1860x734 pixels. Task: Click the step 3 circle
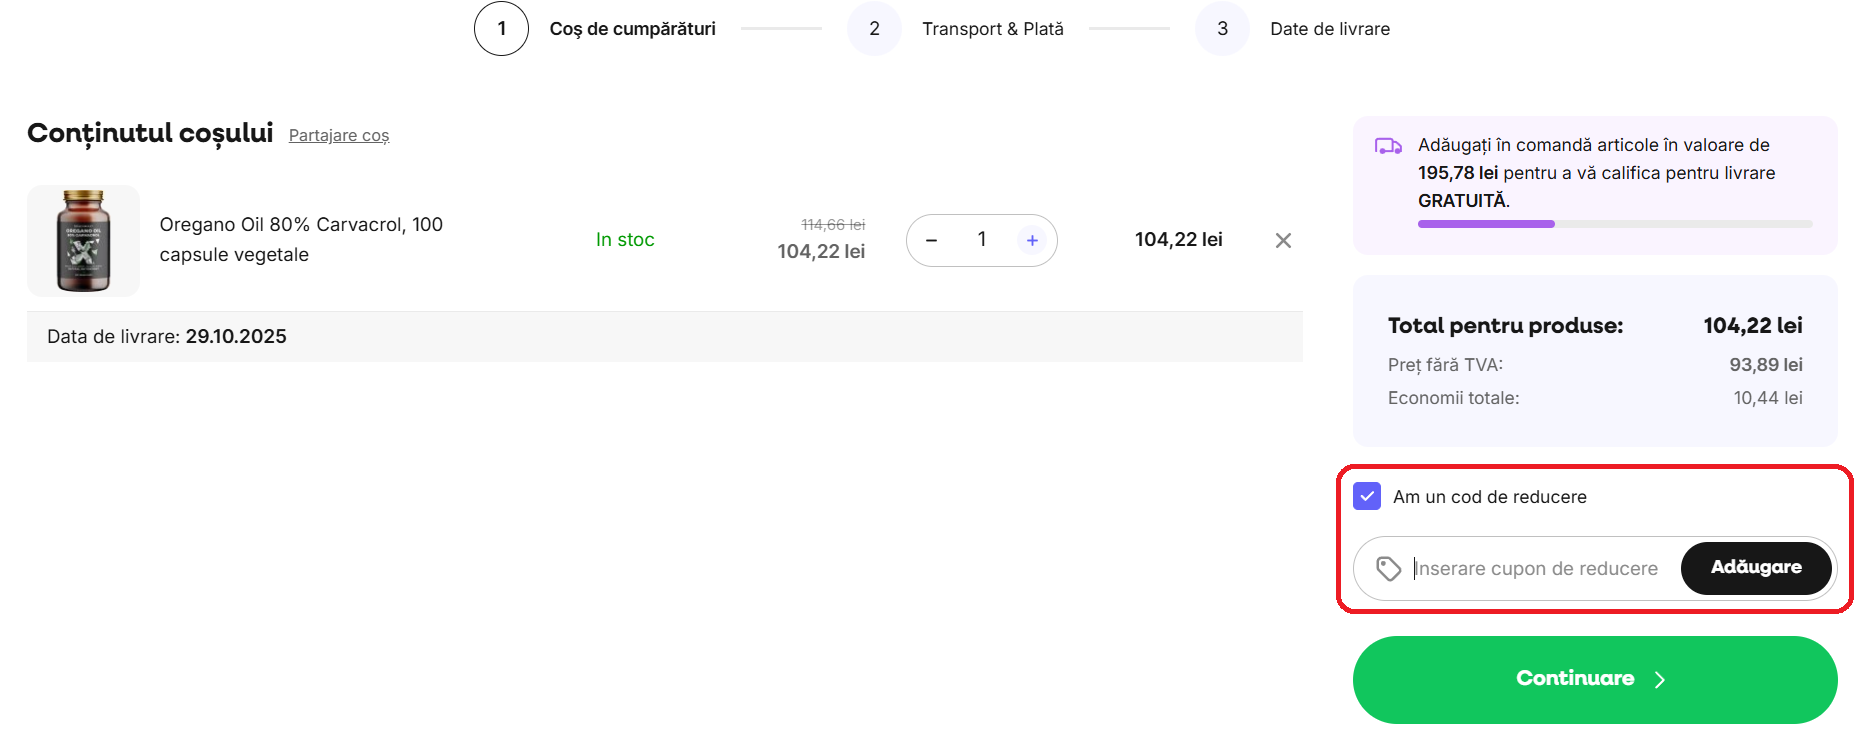tap(1222, 29)
